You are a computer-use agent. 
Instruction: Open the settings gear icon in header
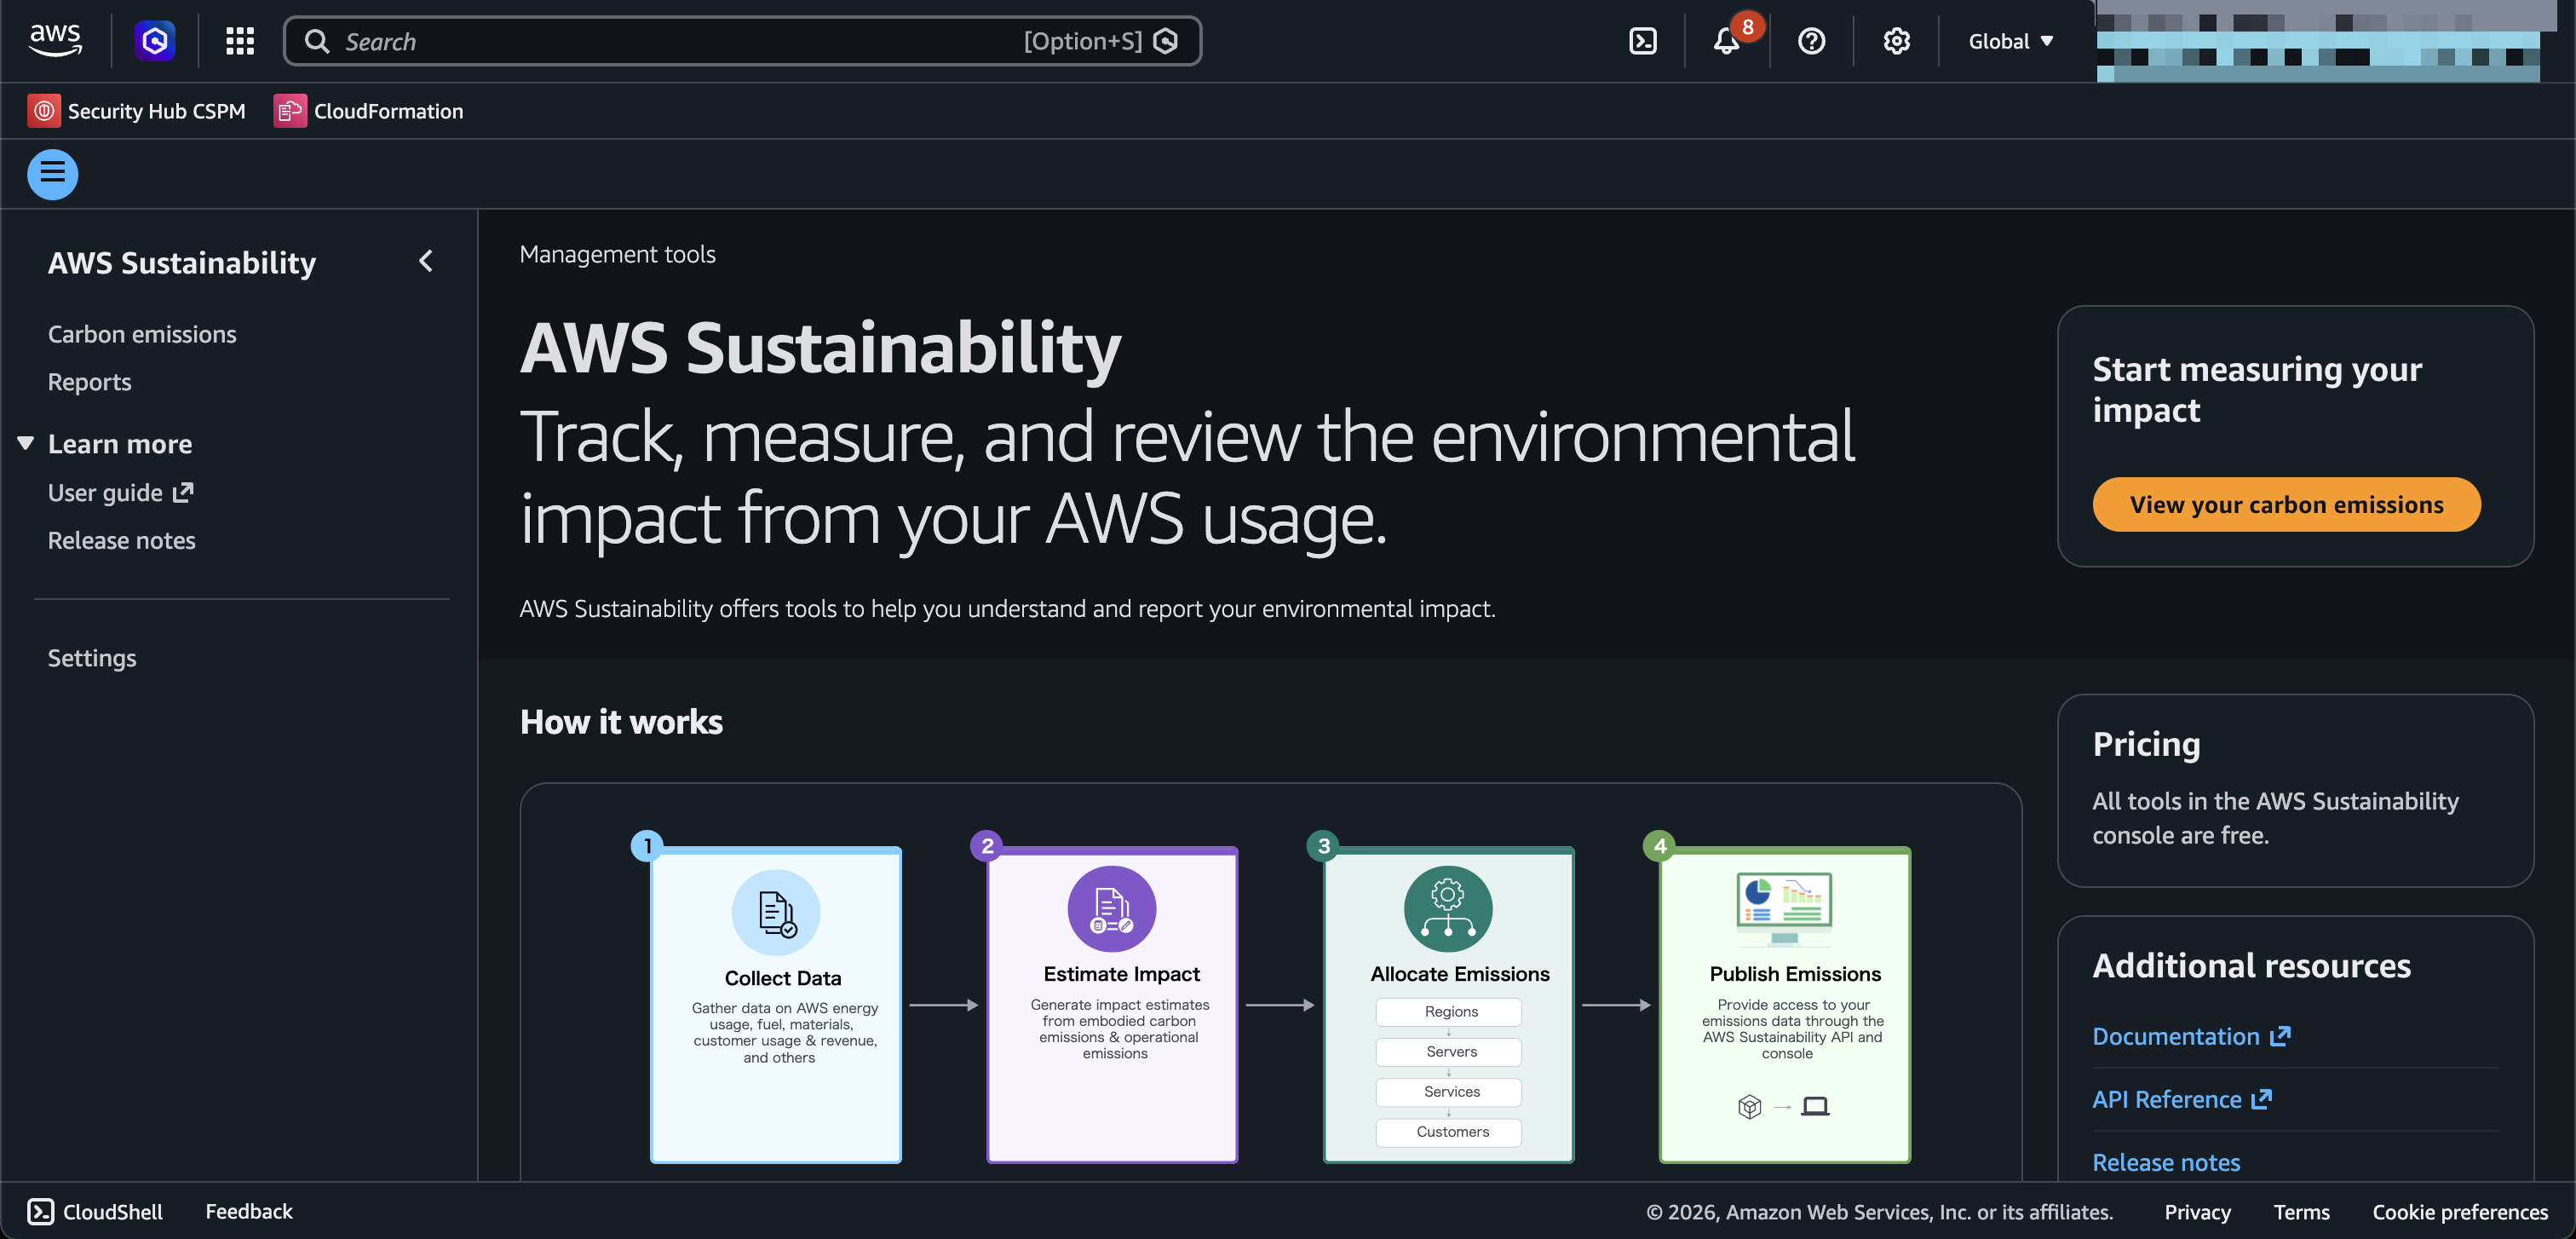click(1896, 41)
